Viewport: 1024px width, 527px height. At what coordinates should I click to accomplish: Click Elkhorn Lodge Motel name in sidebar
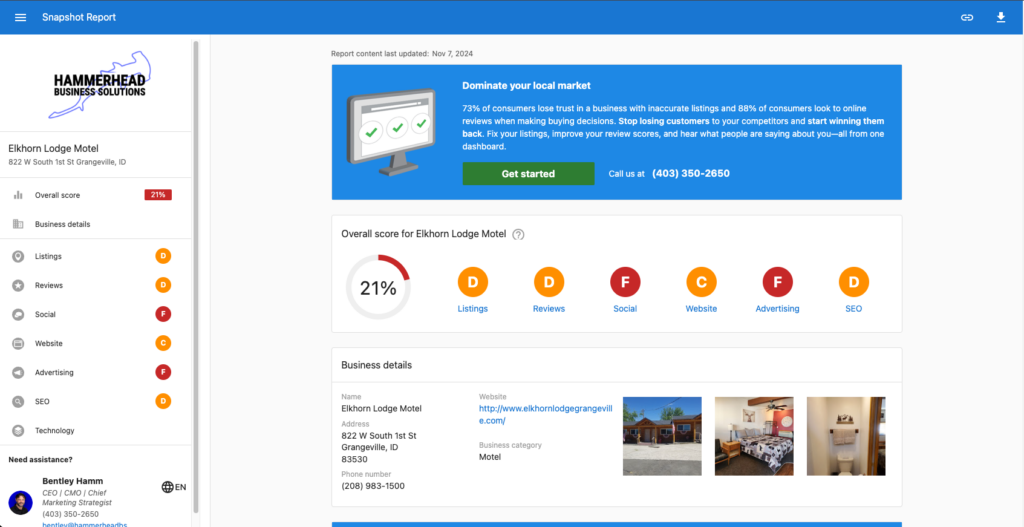[x=54, y=148]
